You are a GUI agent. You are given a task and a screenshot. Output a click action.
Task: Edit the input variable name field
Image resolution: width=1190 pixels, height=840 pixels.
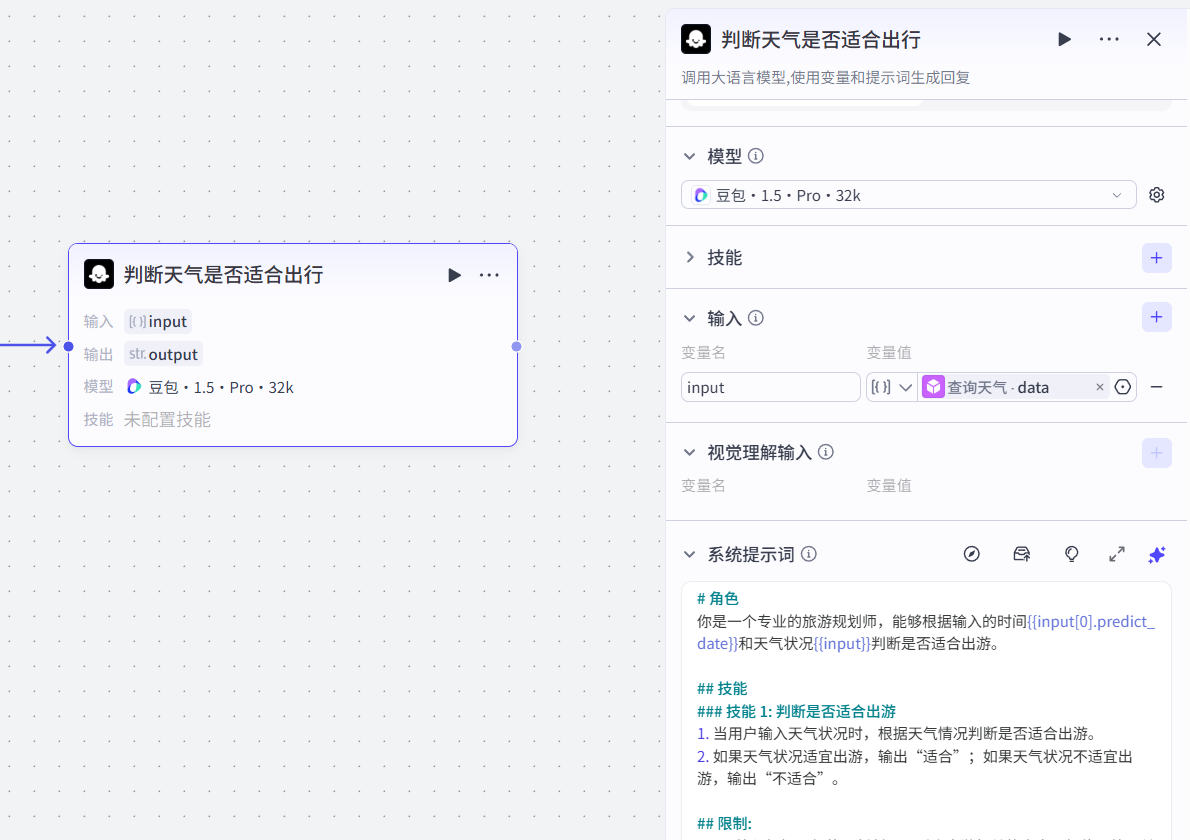770,387
